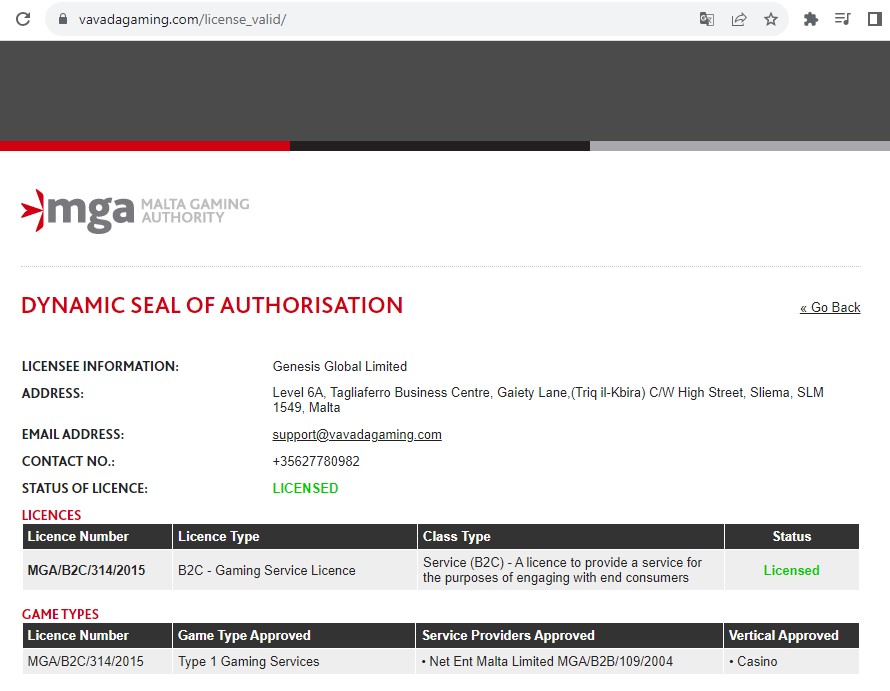Click the CONTACT NO. label

(x=68, y=461)
